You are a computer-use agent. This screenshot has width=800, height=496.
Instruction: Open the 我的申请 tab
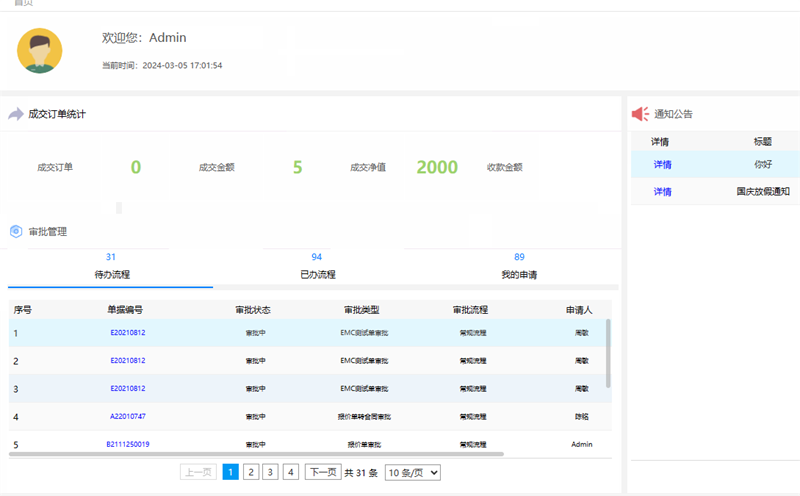(x=519, y=273)
